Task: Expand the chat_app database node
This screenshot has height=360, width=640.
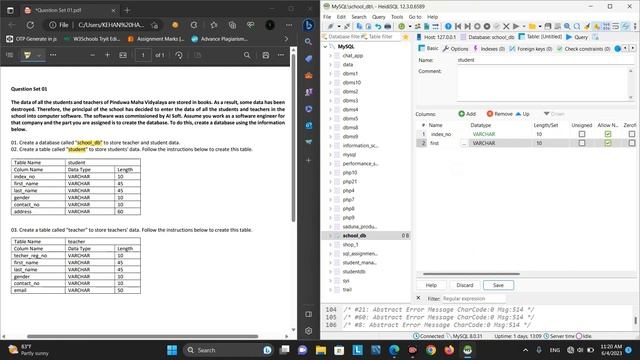Action: [330, 56]
